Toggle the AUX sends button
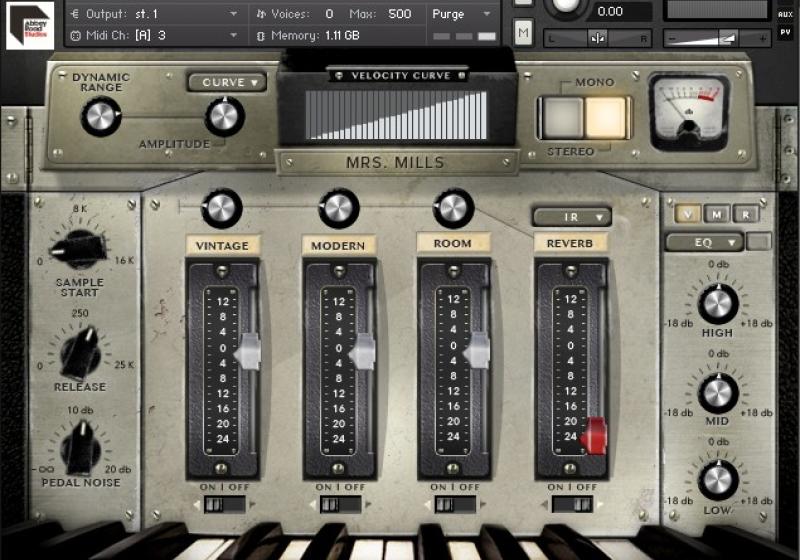Image resolution: width=800 pixels, height=560 pixels. pyautogui.click(x=785, y=14)
